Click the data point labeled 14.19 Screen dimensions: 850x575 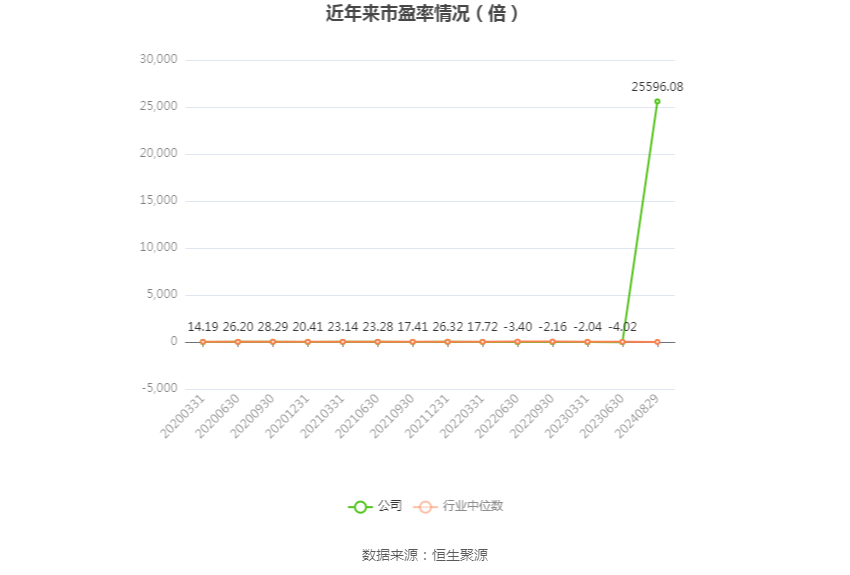203,342
